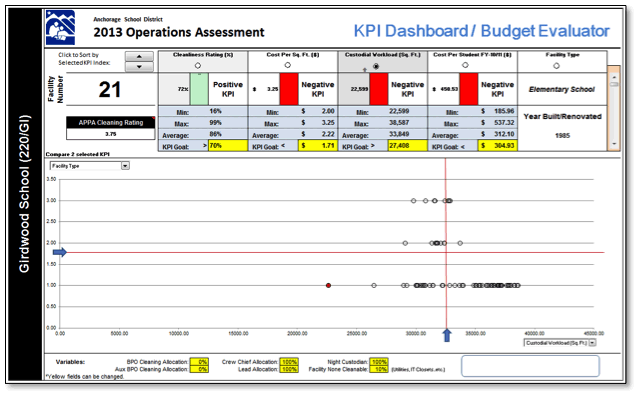
Task: Edit the Crew Chief Allocation 100% field
Action: 289,362
